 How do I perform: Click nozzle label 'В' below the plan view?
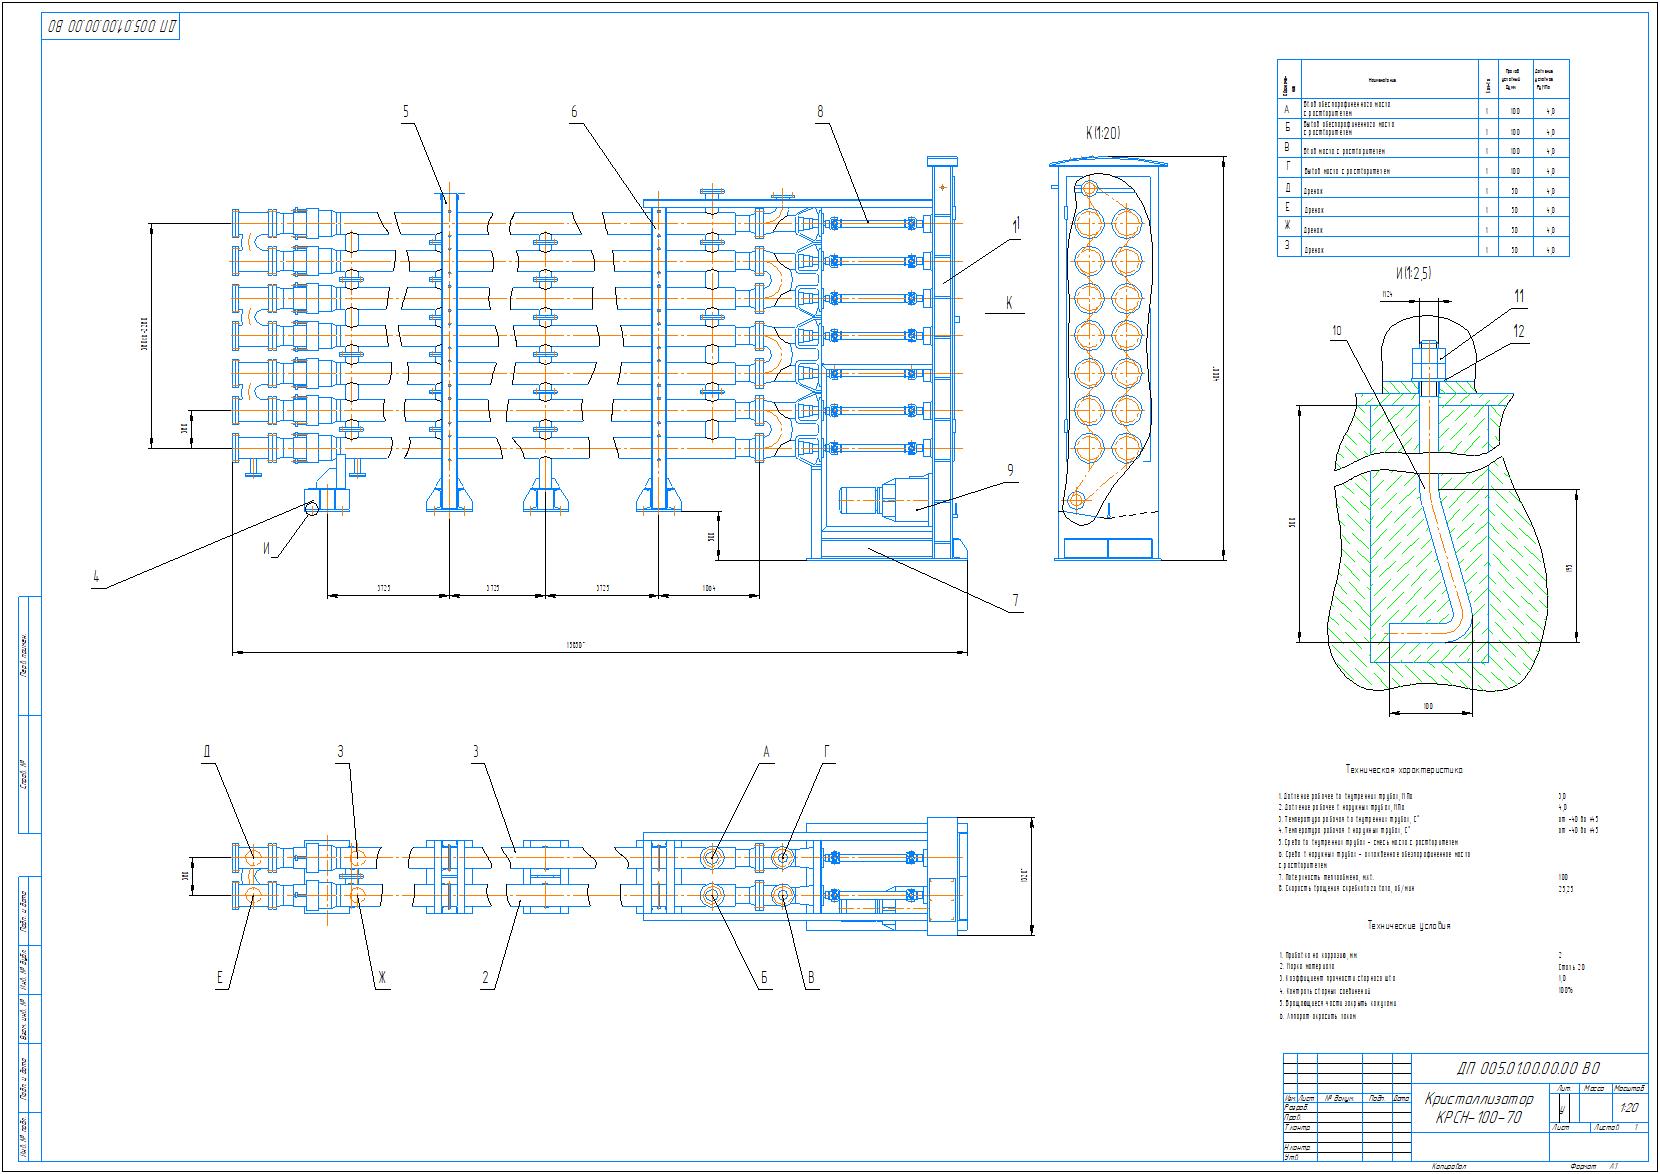point(812,978)
